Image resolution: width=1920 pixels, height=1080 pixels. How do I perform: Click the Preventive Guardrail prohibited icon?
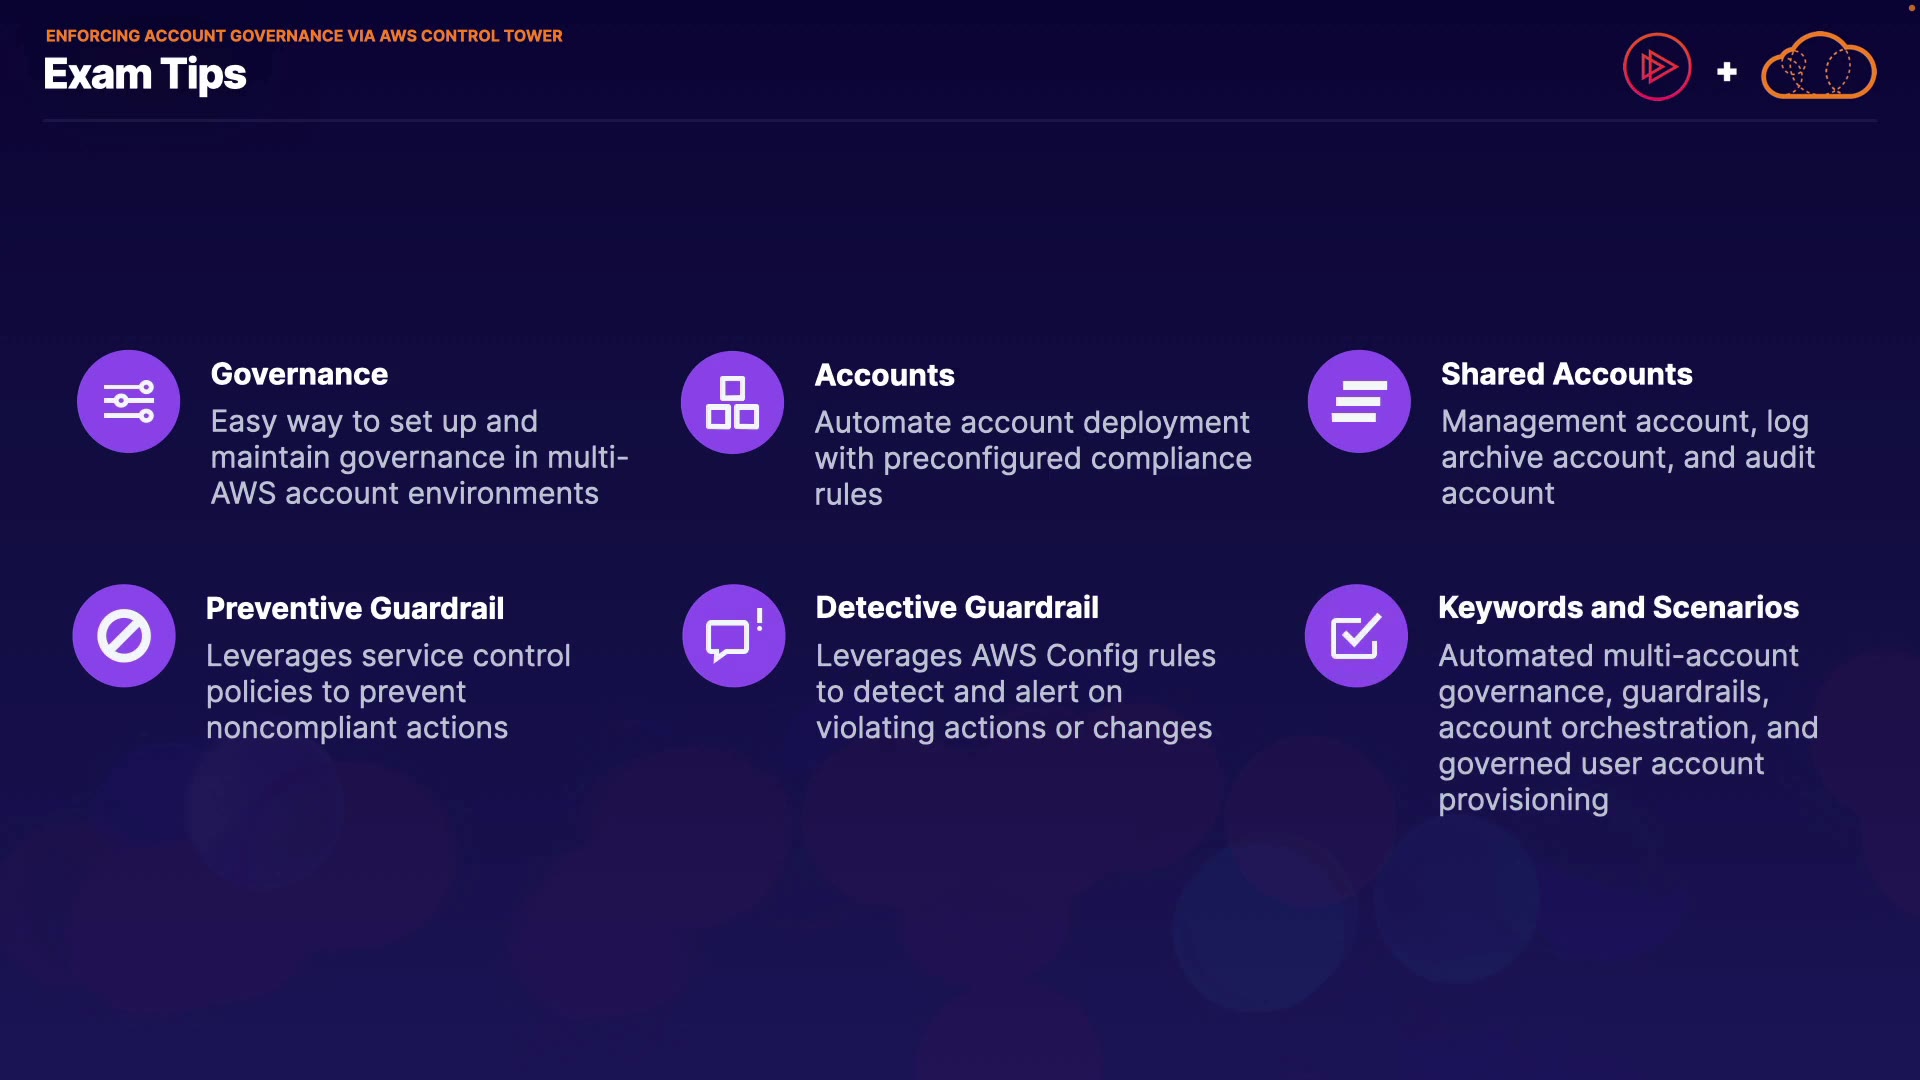[124, 636]
